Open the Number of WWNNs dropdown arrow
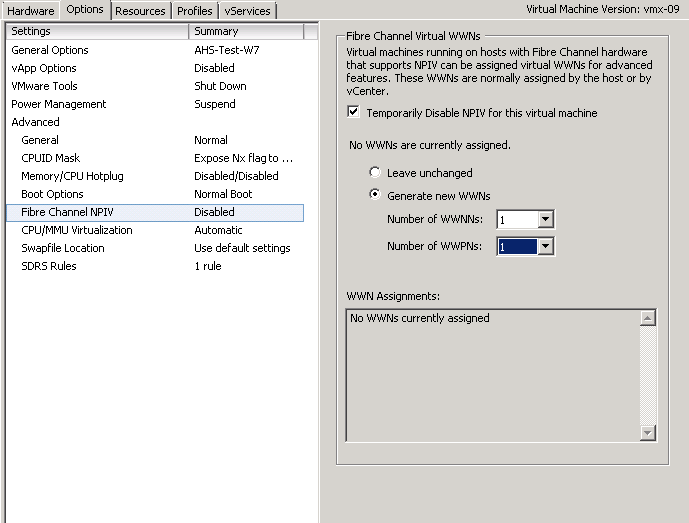 point(545,219)
